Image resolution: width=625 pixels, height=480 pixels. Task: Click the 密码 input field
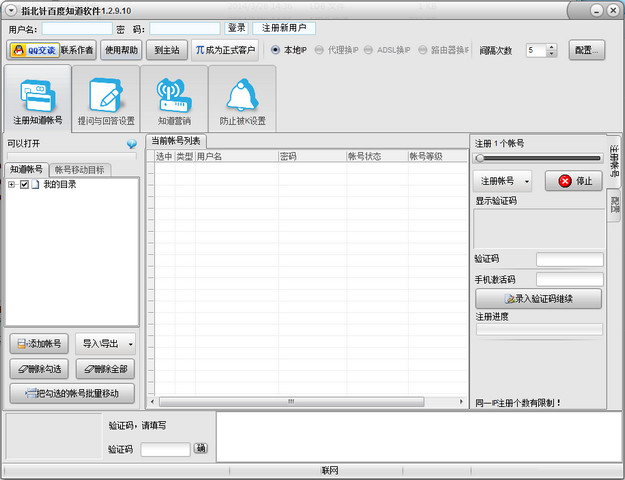(x=185, y=29)
